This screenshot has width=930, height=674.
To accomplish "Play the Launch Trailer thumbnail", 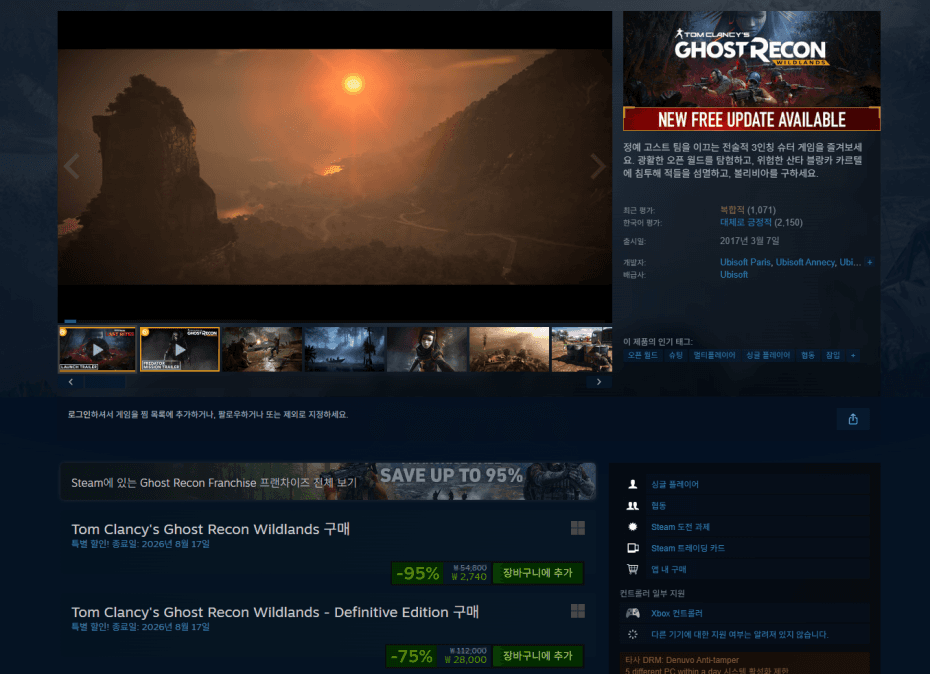I will [x=97, y=349].
